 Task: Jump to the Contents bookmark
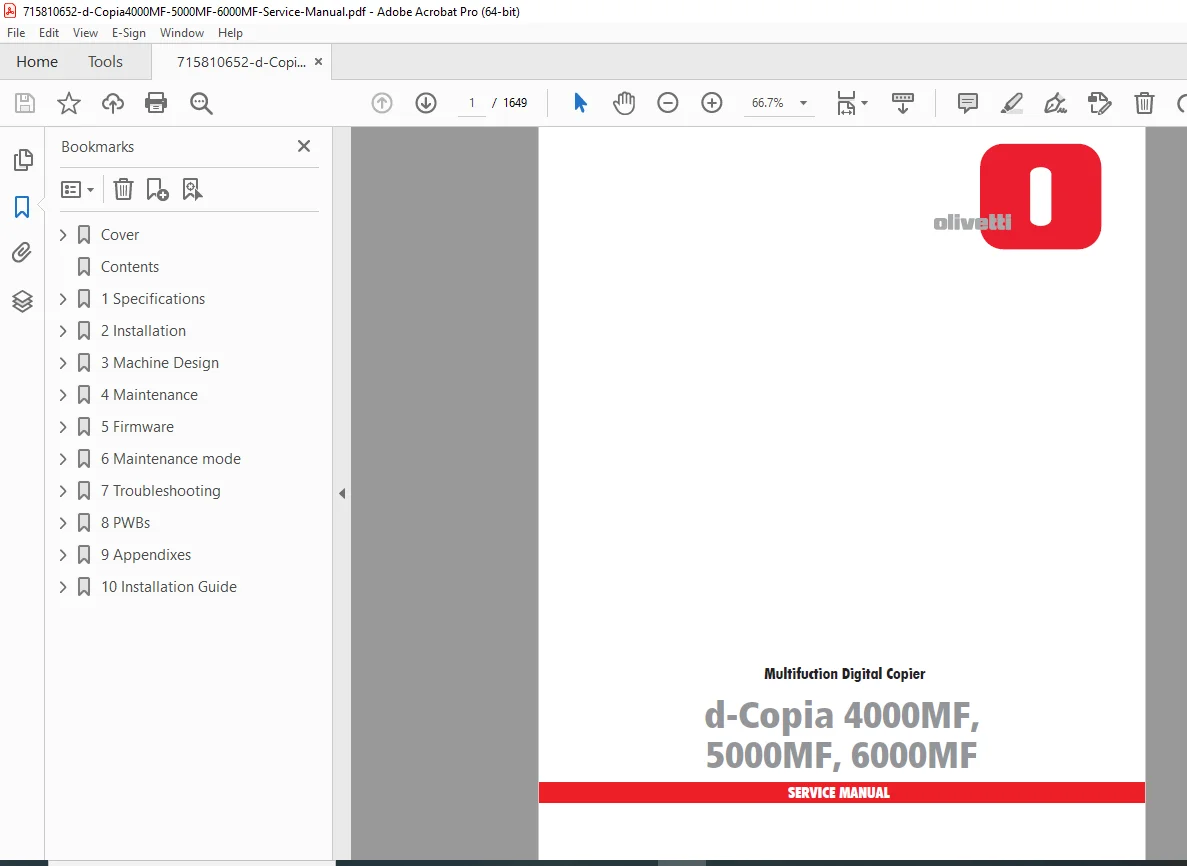click(129, 267)
